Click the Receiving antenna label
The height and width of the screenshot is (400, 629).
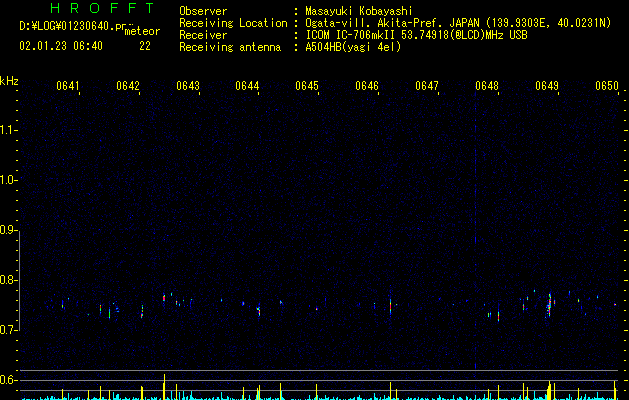coord(230,47)
